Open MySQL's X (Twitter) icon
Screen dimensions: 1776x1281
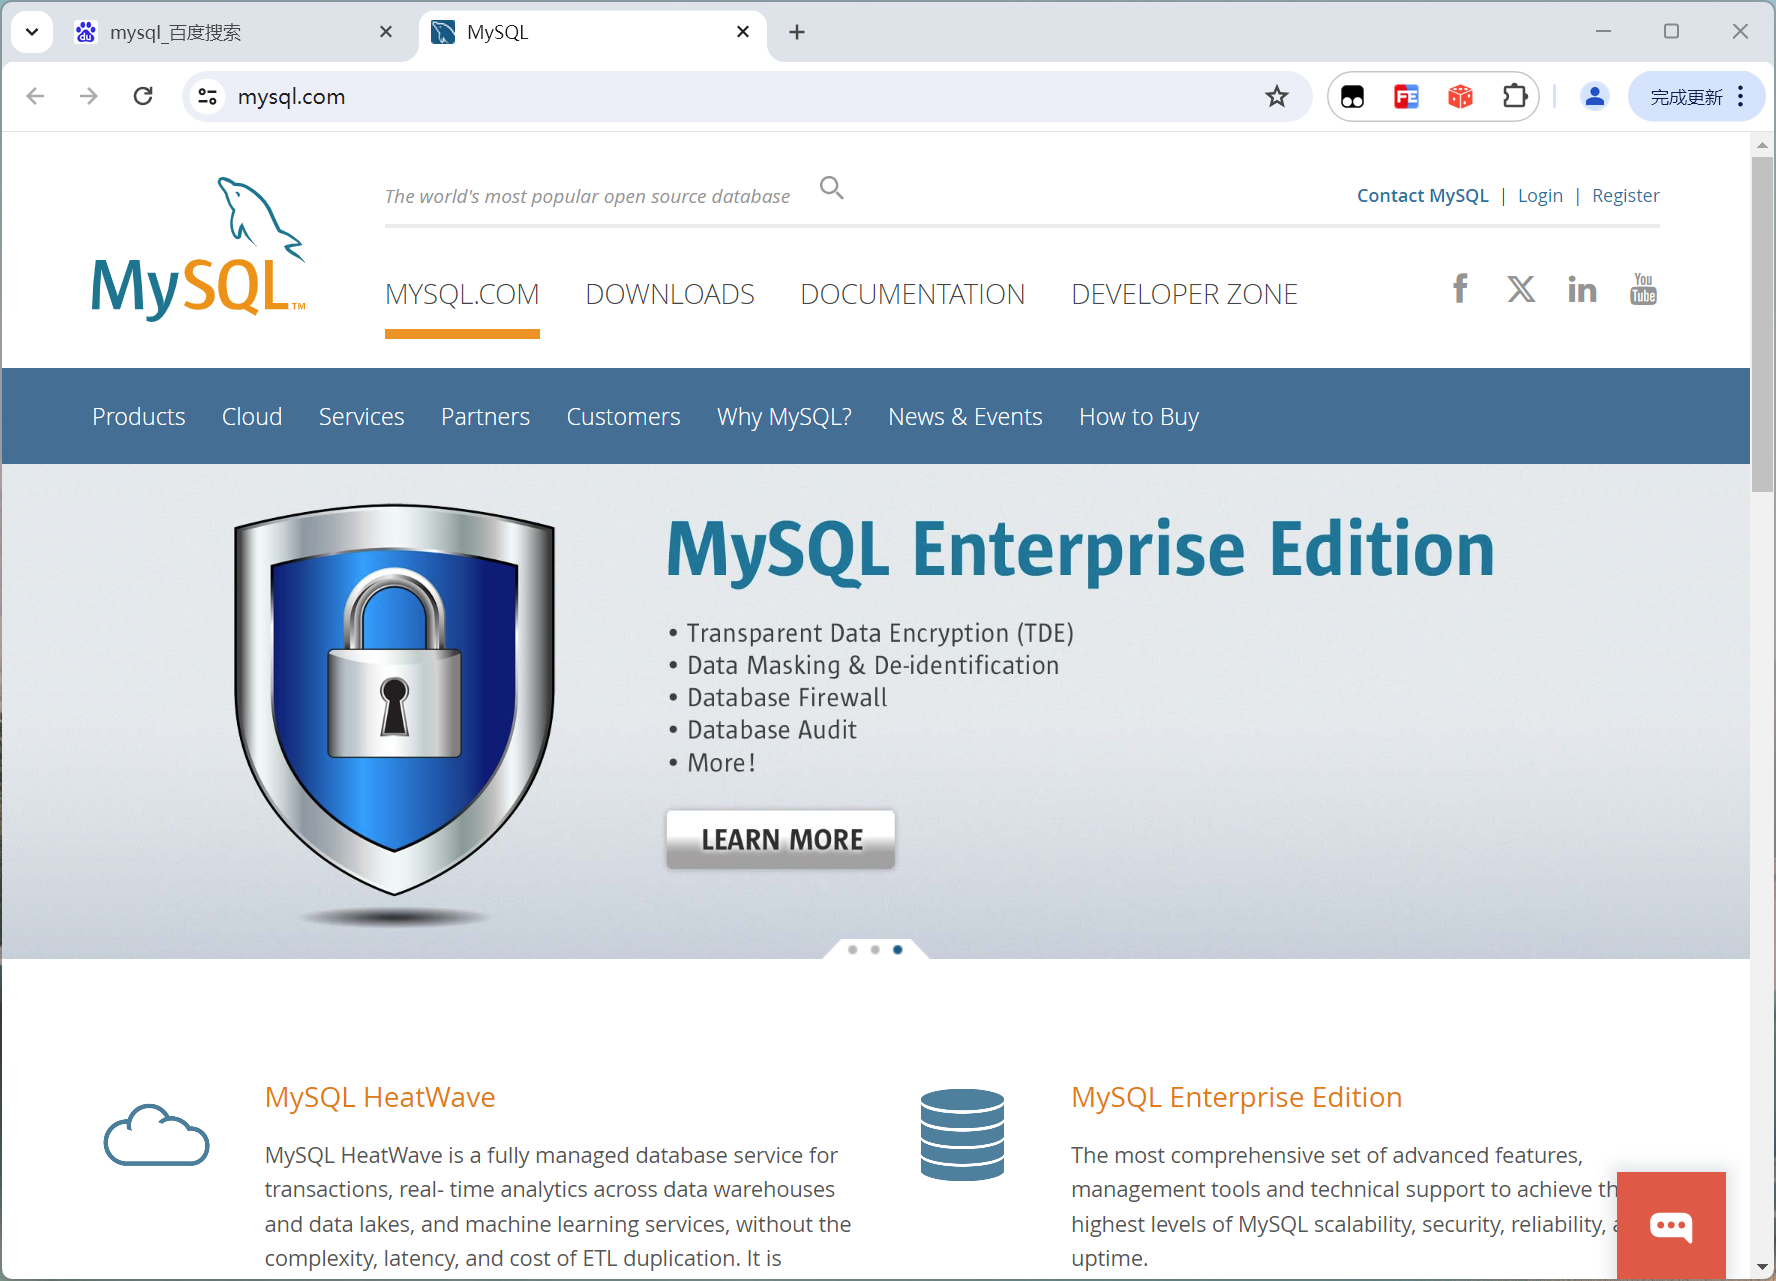(x=1521, y=289)
